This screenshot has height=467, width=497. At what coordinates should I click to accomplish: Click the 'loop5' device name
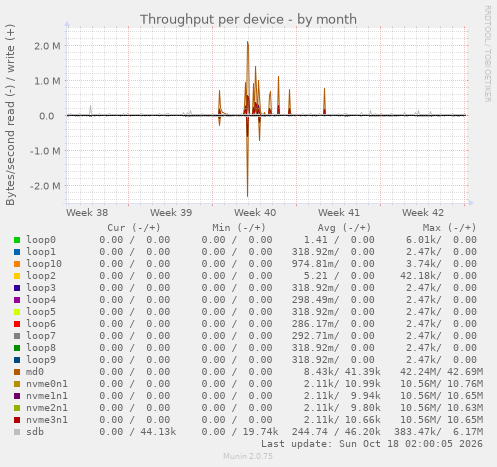click(x=41, y=312)
